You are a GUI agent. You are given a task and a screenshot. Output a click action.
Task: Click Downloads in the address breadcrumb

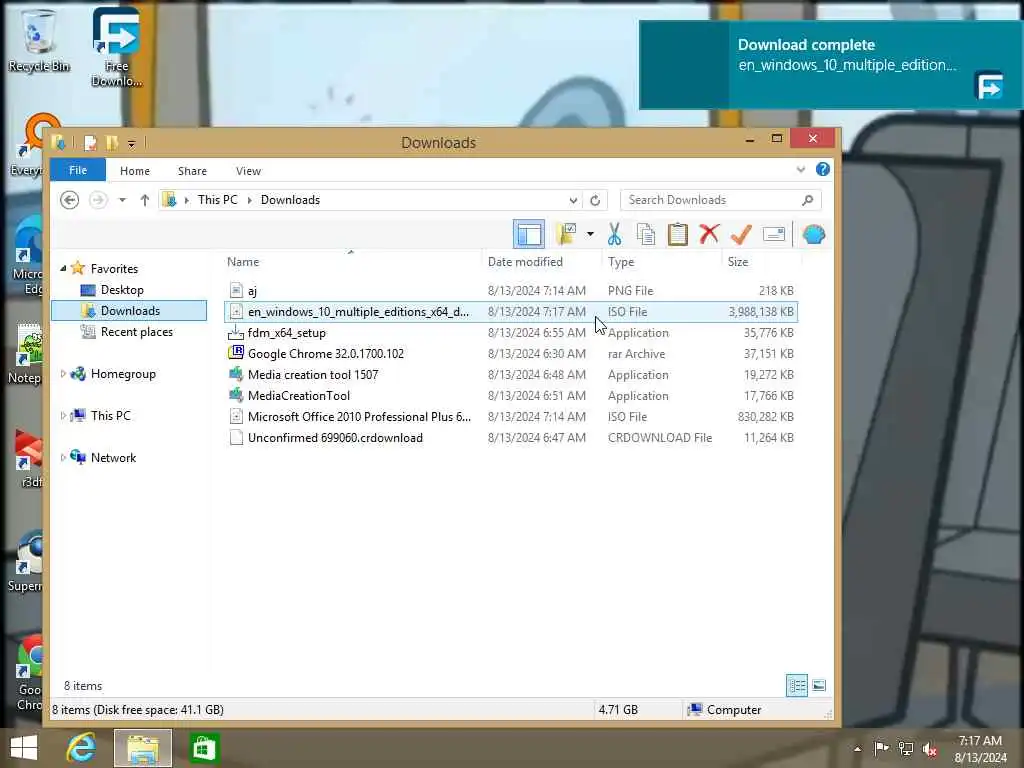(290, 200)
